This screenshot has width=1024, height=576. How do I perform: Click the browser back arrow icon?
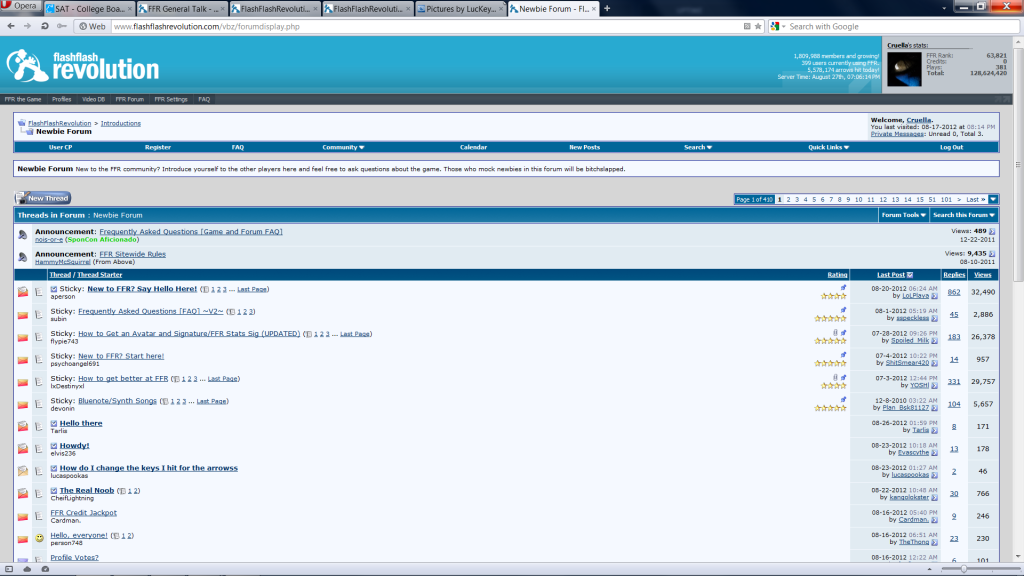11,26
